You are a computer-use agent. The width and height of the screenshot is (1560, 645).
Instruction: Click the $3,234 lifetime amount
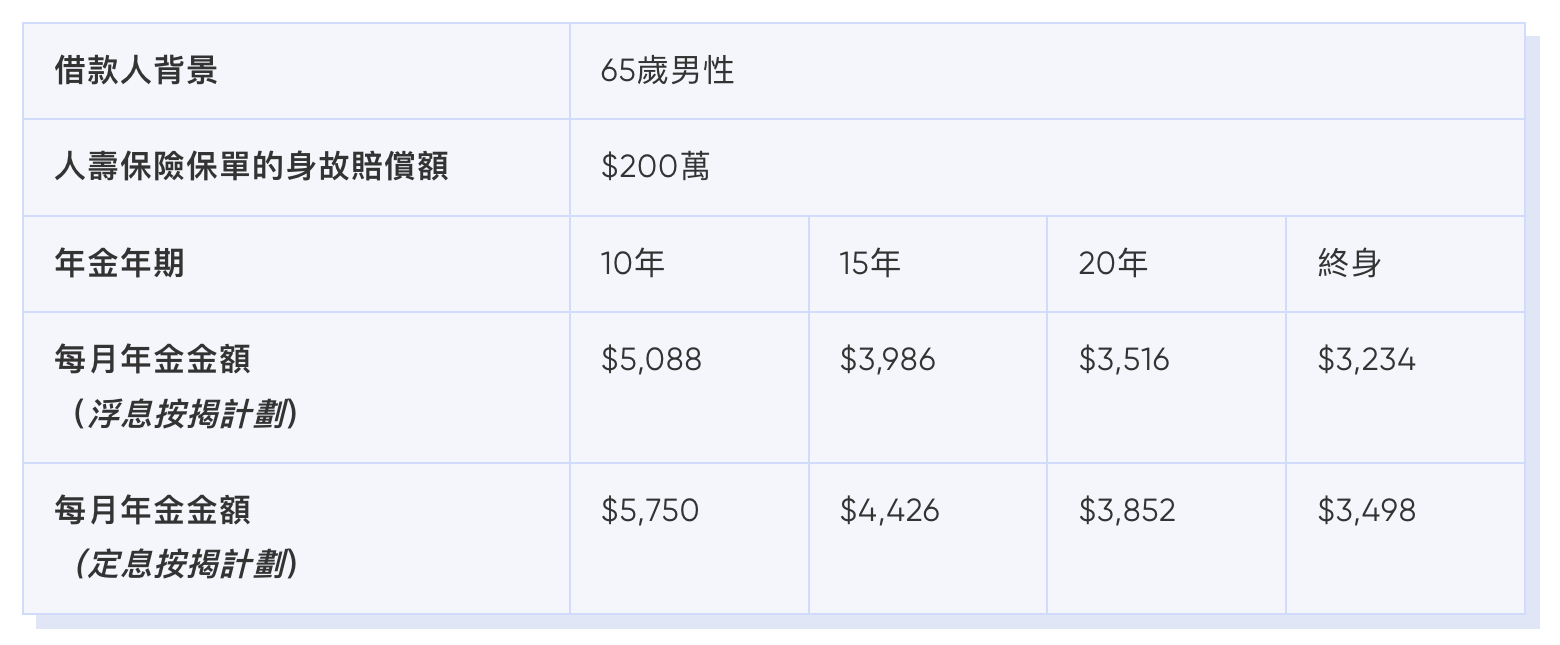(1366, 359)
